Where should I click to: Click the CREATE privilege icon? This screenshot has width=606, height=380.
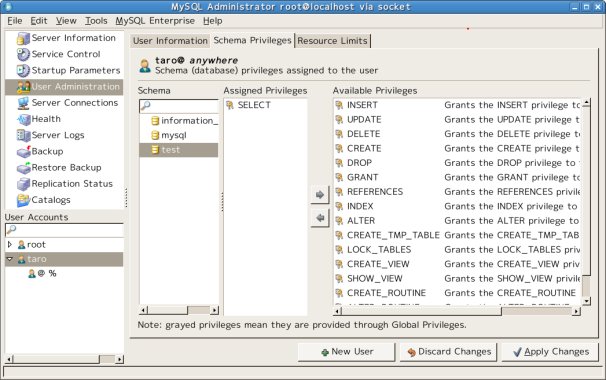339,148
